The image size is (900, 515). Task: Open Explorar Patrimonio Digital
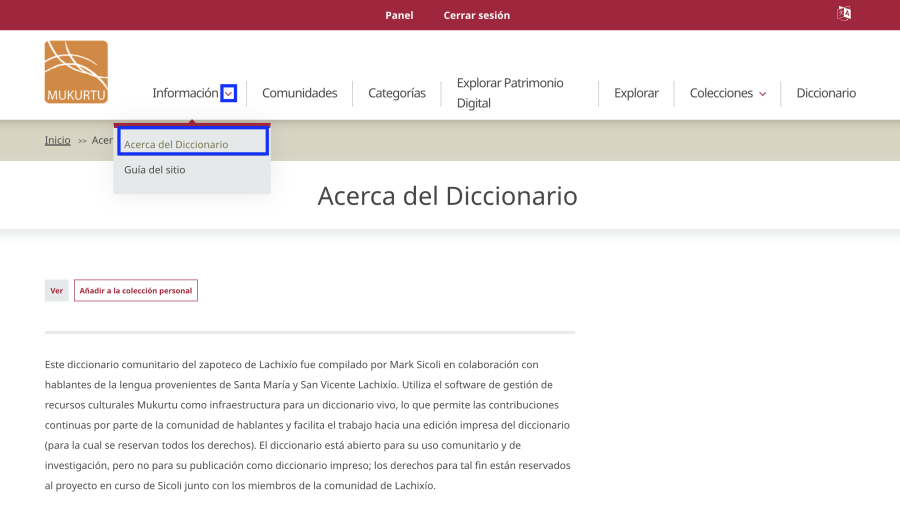pyautogui.click(x=510, y=93)
